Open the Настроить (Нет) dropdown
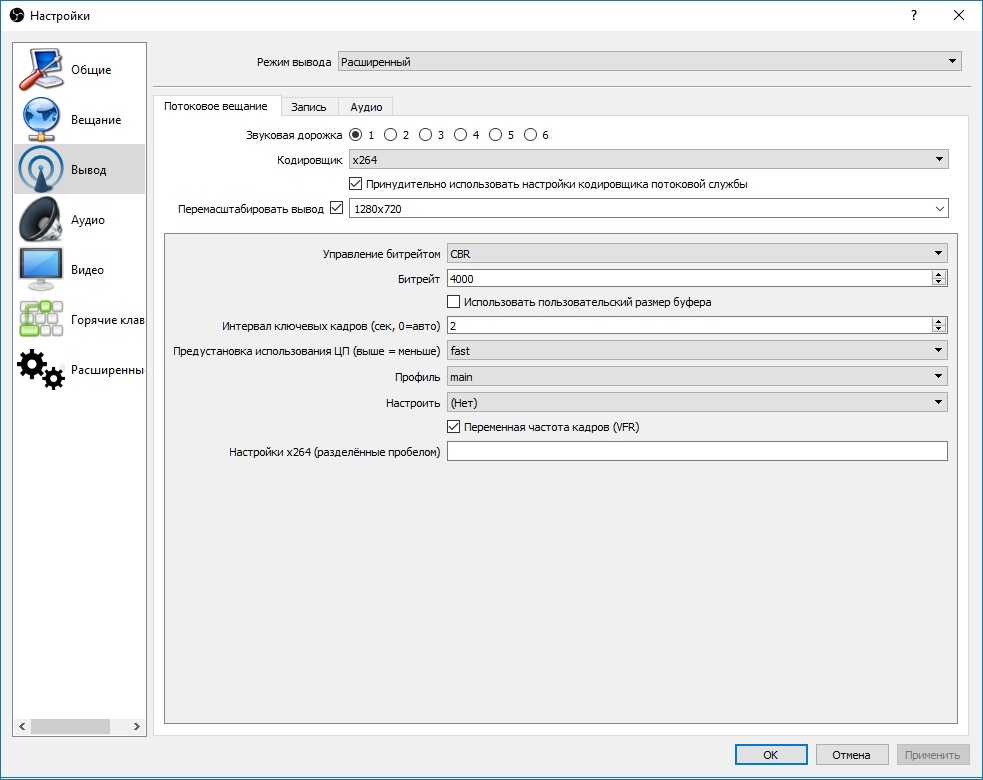Screen dimensions: 983x780 pos(697,403)
